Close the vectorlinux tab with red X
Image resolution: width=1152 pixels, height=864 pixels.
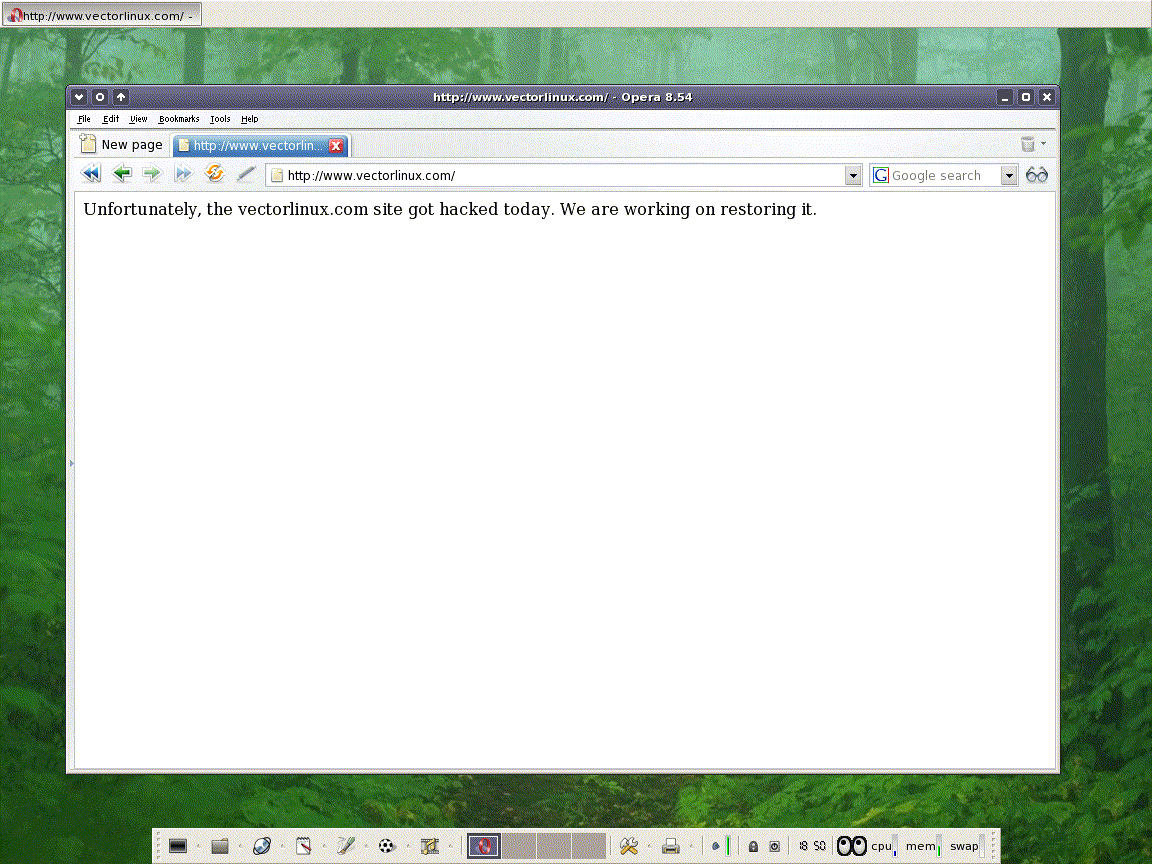click(336, 145)
